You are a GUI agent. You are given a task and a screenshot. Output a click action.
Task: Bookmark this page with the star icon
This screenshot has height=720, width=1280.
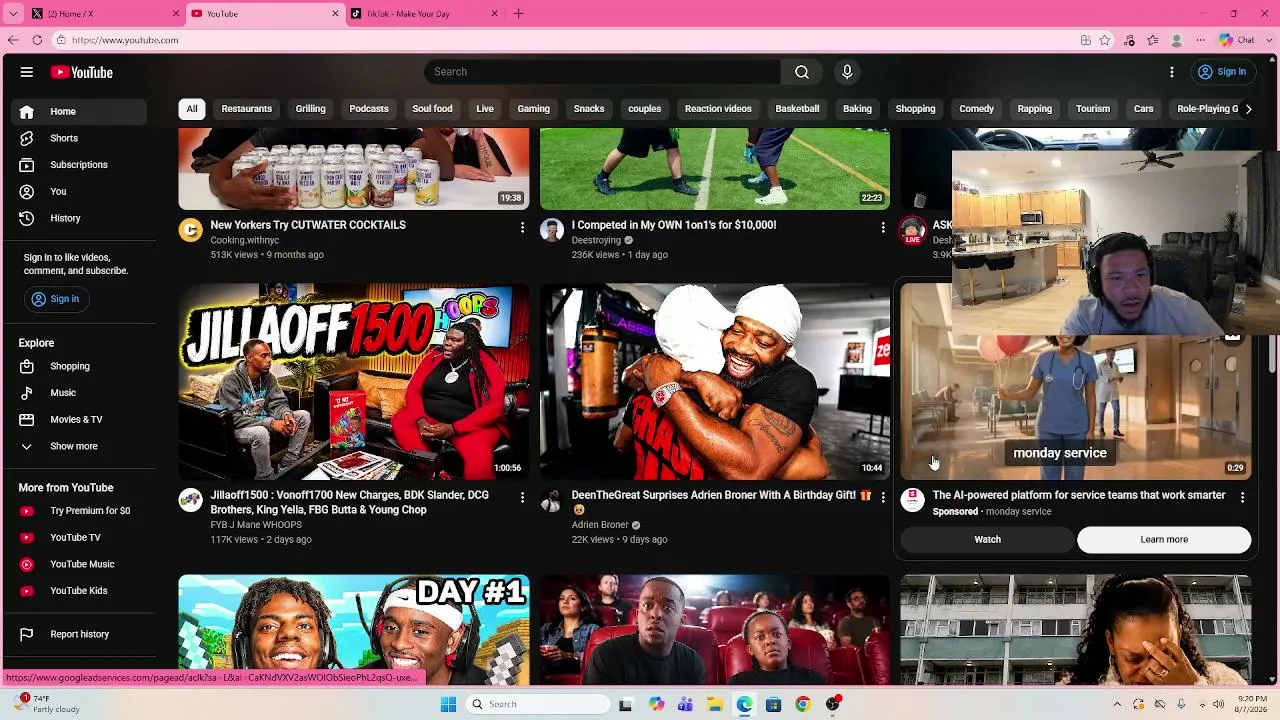pos(1105,40)
